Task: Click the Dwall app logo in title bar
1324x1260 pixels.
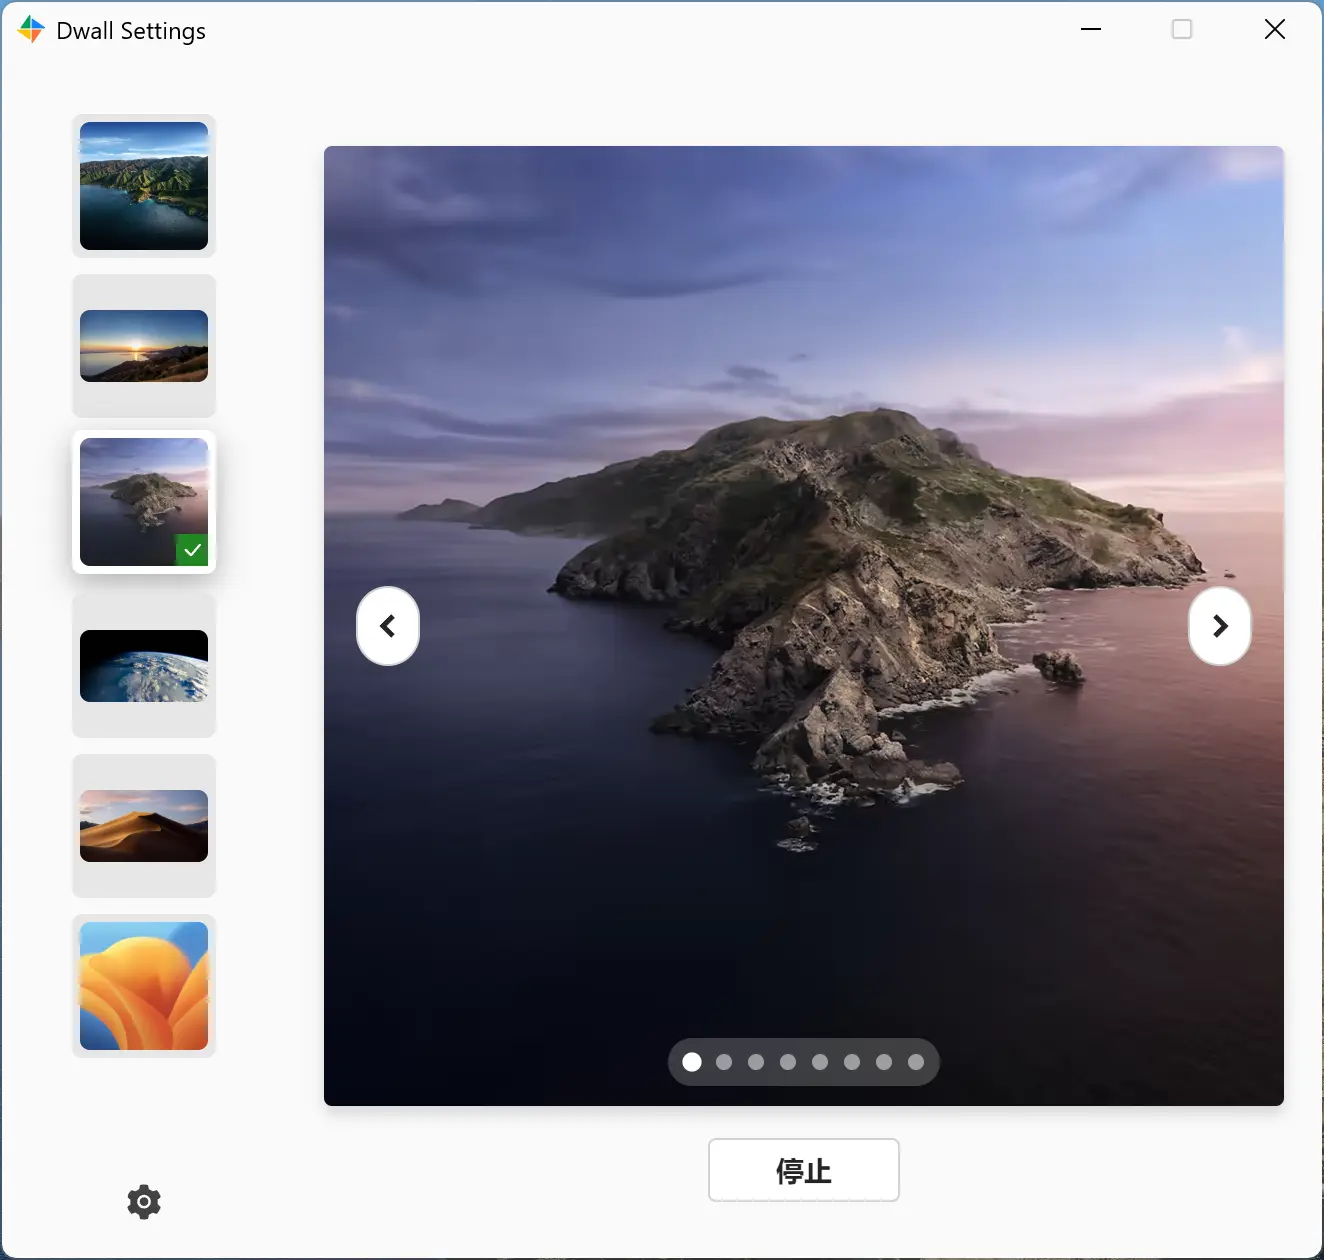Action: click(x=31, y=30)
